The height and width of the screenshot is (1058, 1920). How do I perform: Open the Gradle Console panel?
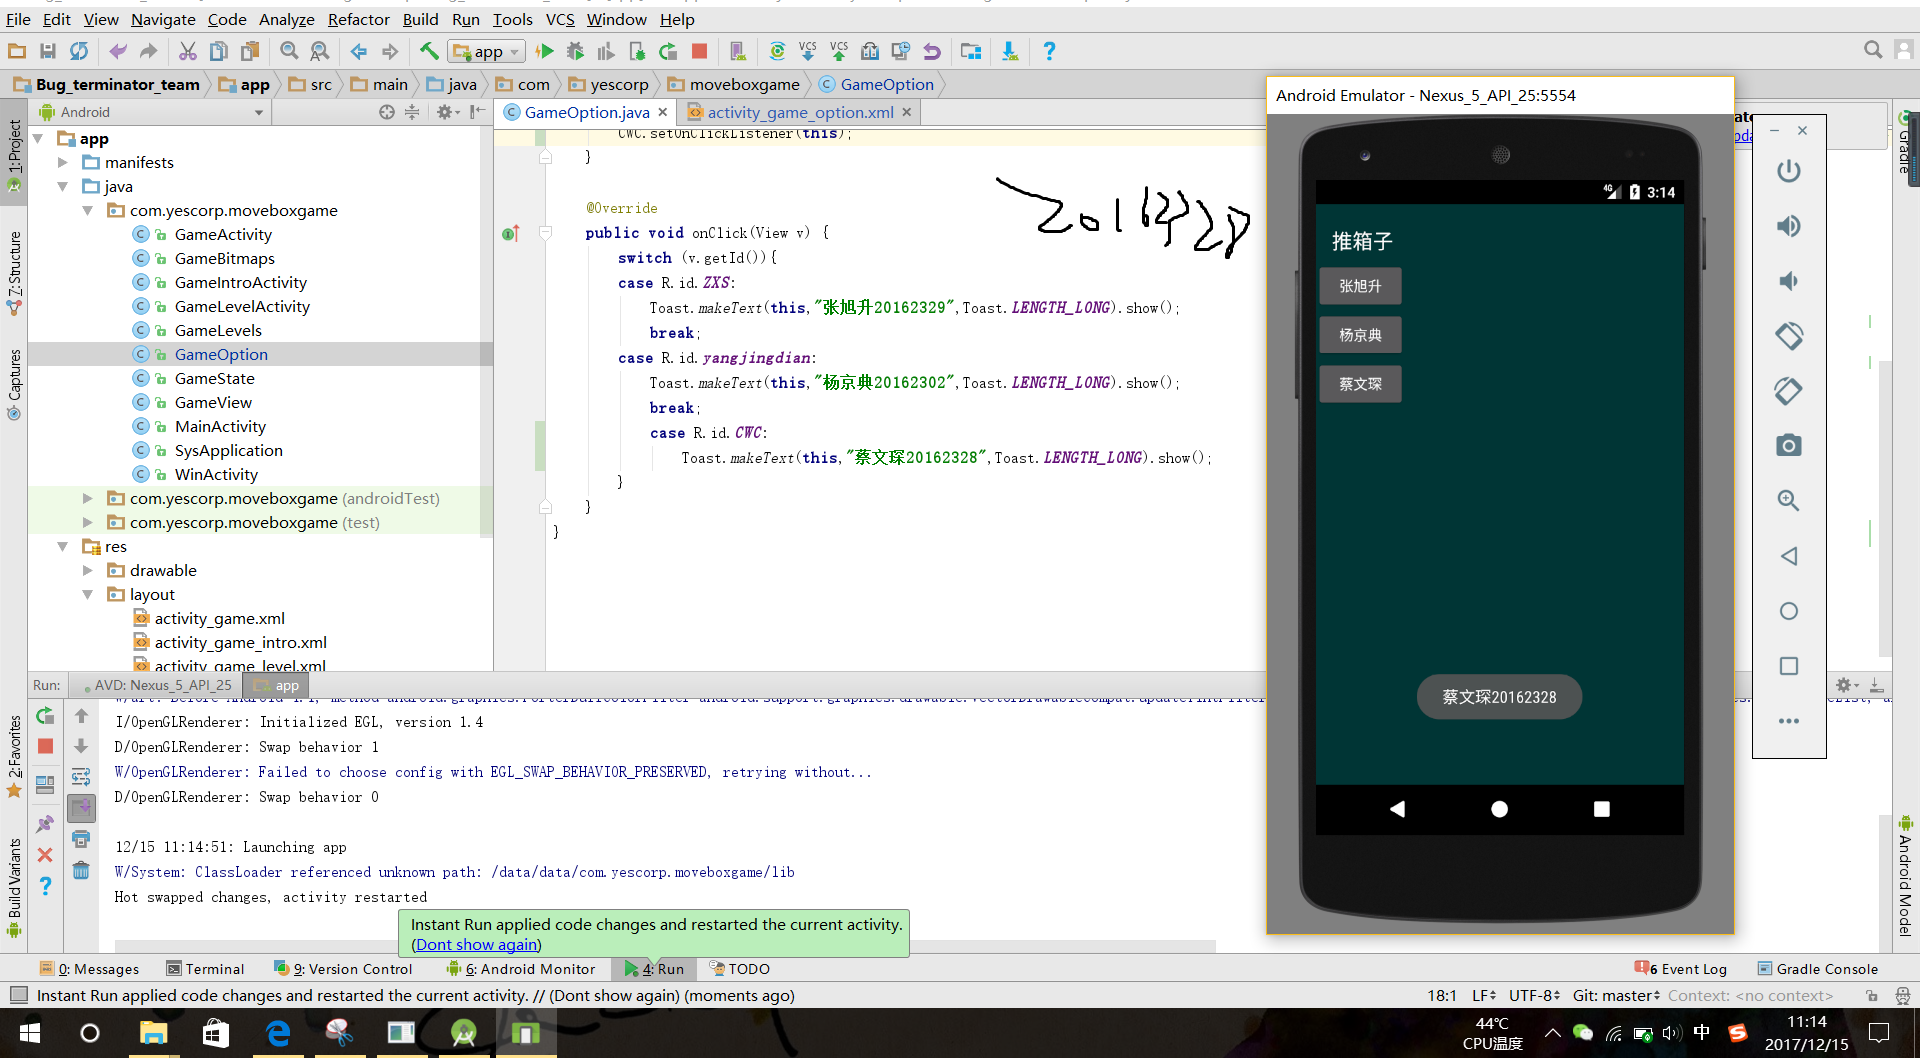(x=1818, y=968)
